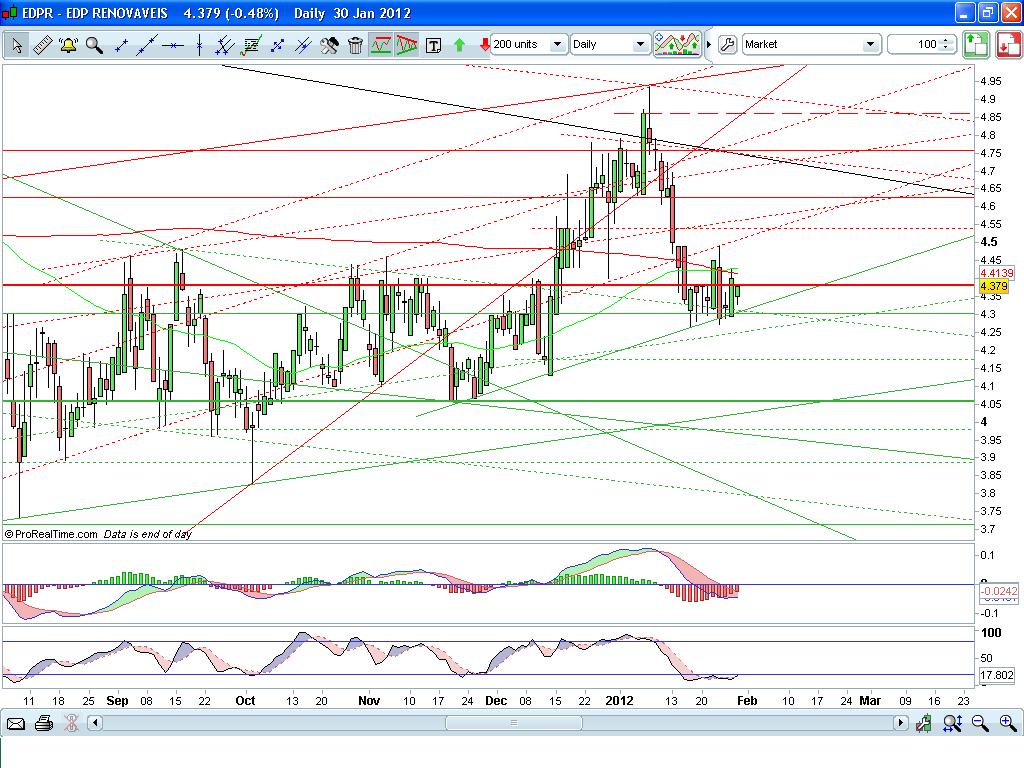Click the ProRealTime.com copyright text
This screenshot has height=768, width=1024.
[52, 534]
